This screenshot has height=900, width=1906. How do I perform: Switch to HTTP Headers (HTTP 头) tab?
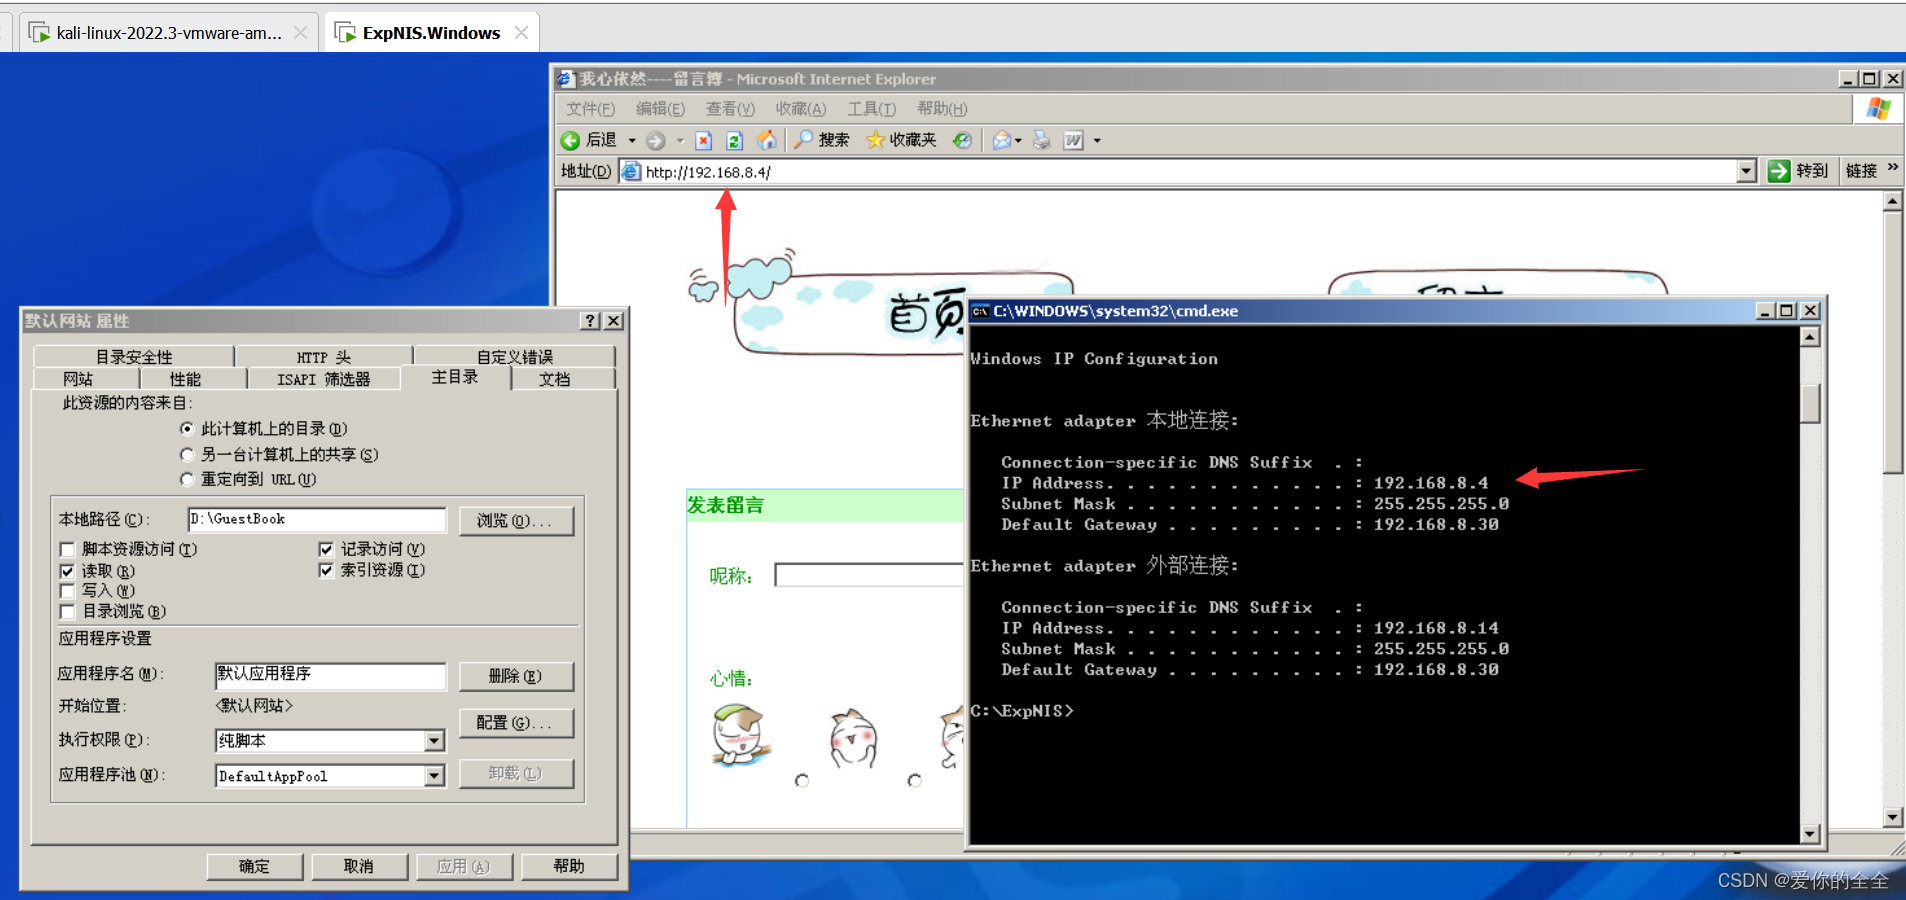coord(324,357)
